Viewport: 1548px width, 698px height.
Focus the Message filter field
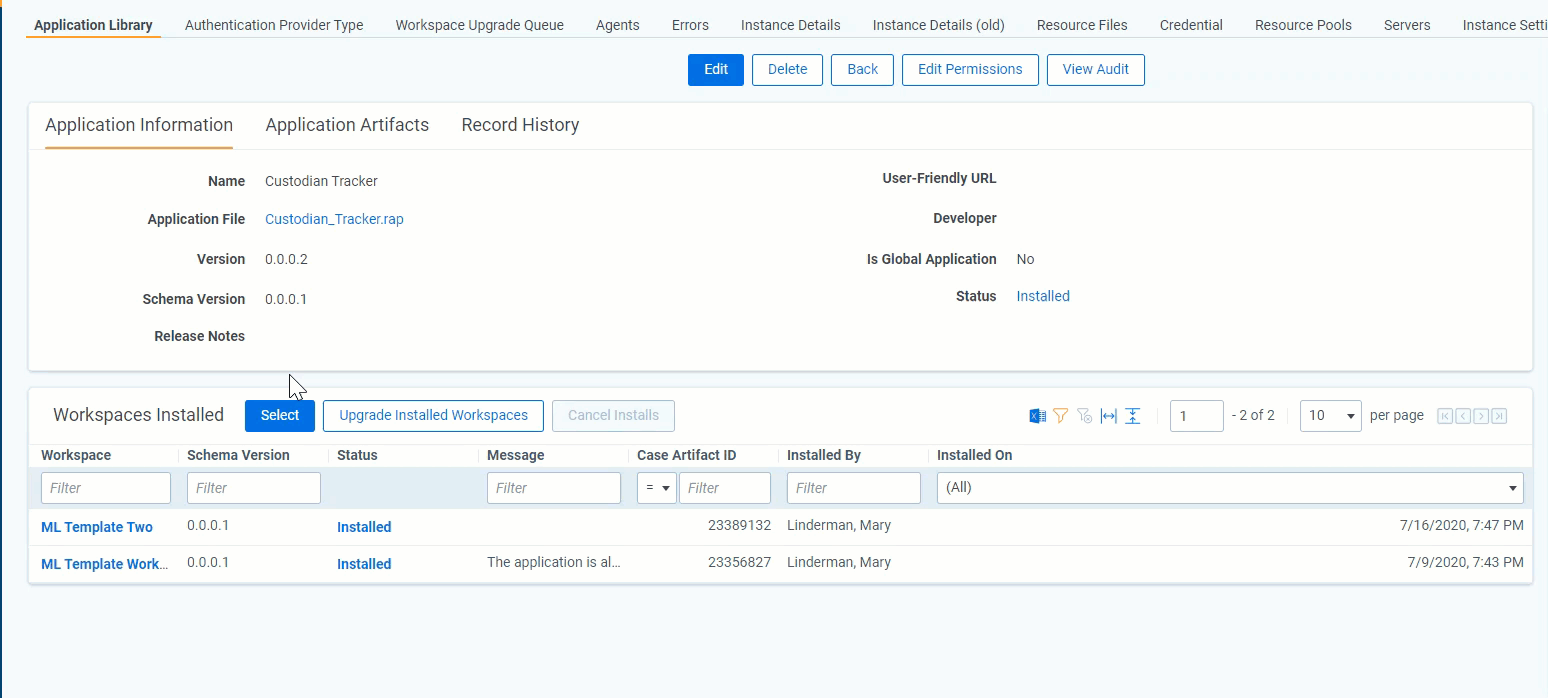554,488
